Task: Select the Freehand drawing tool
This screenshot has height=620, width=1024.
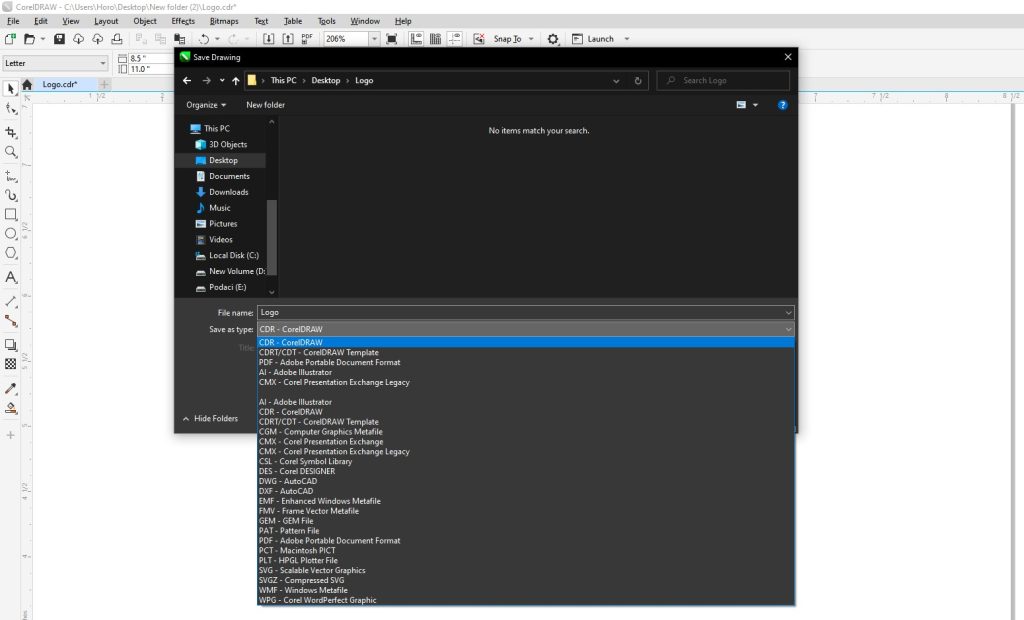Action: pyautogui.click(x=10, y=176)
